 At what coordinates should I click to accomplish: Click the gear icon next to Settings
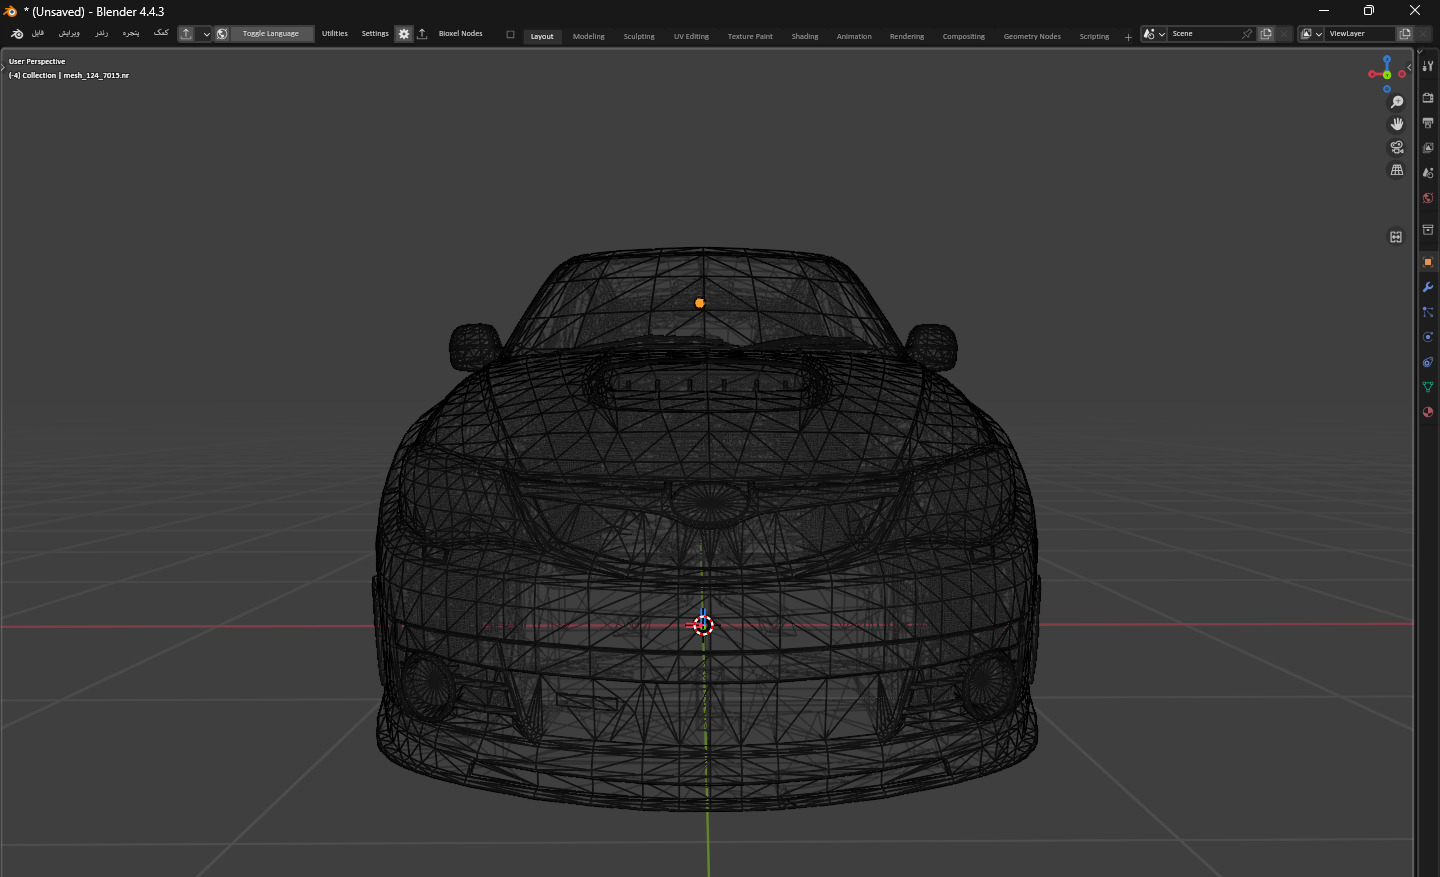[404, 34]
